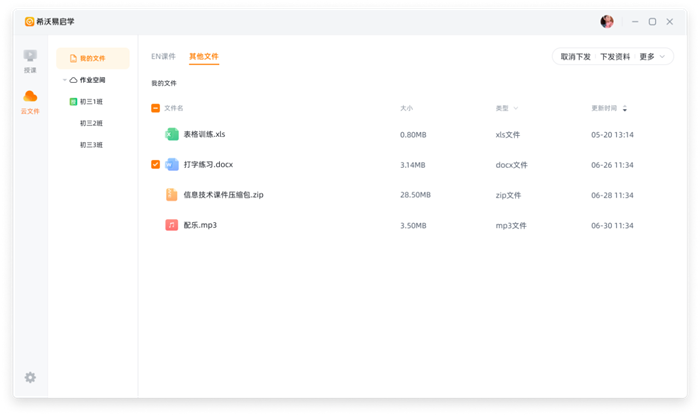Open 我的文件 in the sidebar
This screenshot has width=700, height=415.
pyautogui.click(x=92, y=58)
